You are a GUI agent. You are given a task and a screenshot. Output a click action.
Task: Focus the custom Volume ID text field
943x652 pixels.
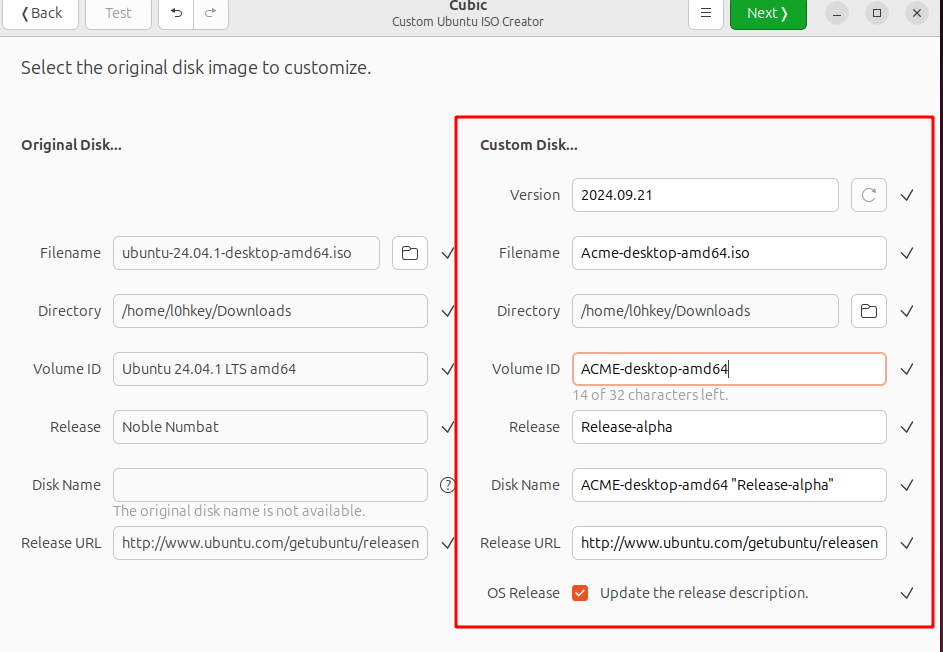729,369
